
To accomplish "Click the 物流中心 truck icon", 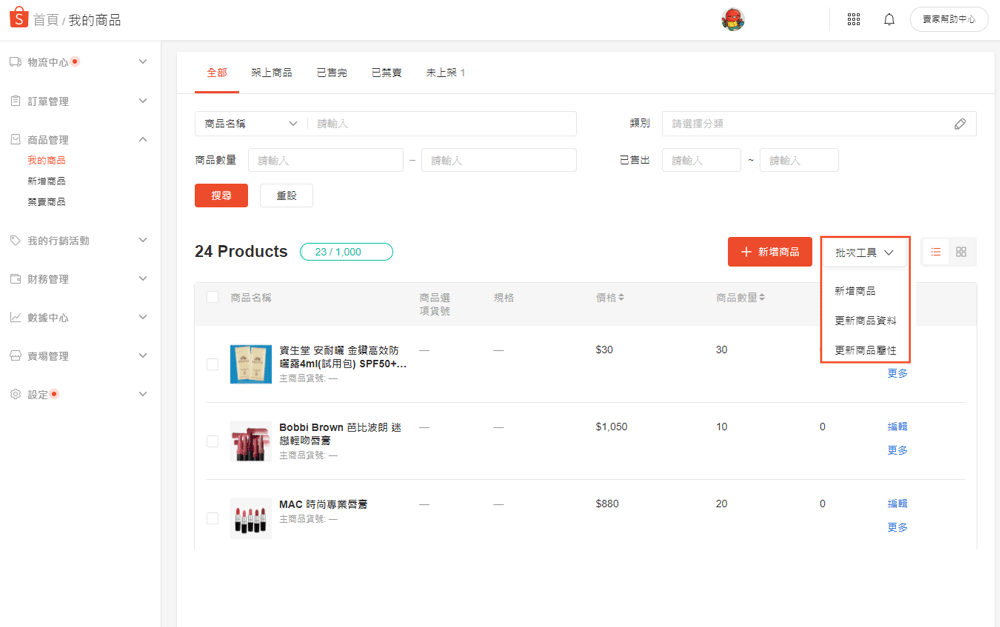I will point(15,62).
